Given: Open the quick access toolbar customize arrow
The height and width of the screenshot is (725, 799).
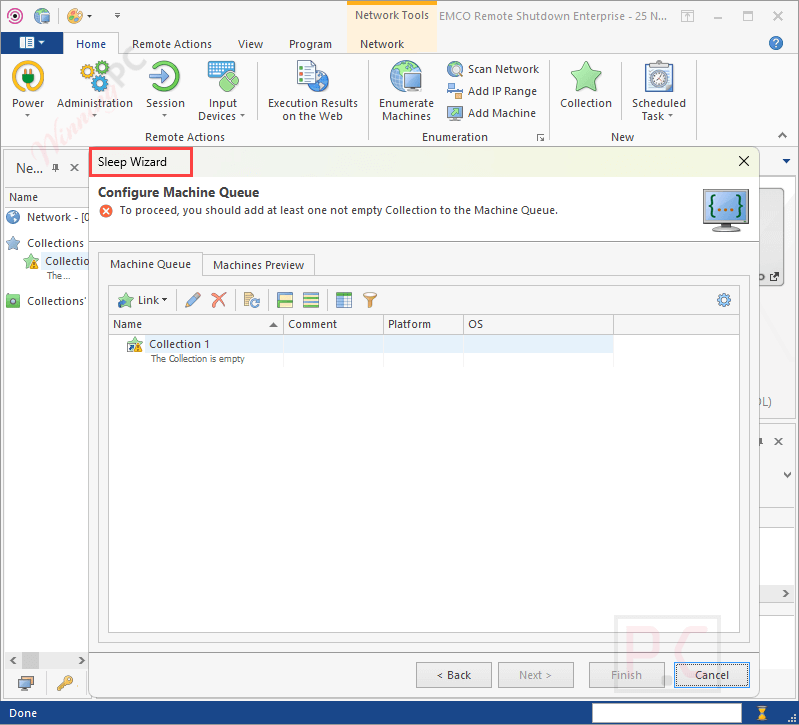Looking at the screenshot, I should (x=117, y=16).
